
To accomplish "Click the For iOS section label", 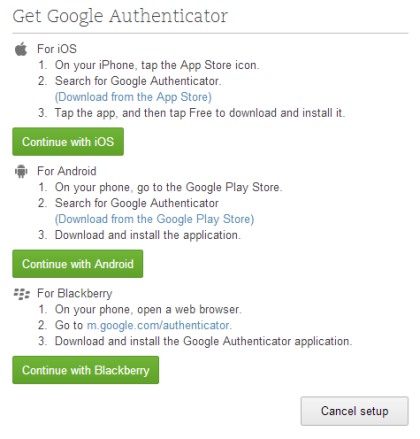I will tap(57, 49).
